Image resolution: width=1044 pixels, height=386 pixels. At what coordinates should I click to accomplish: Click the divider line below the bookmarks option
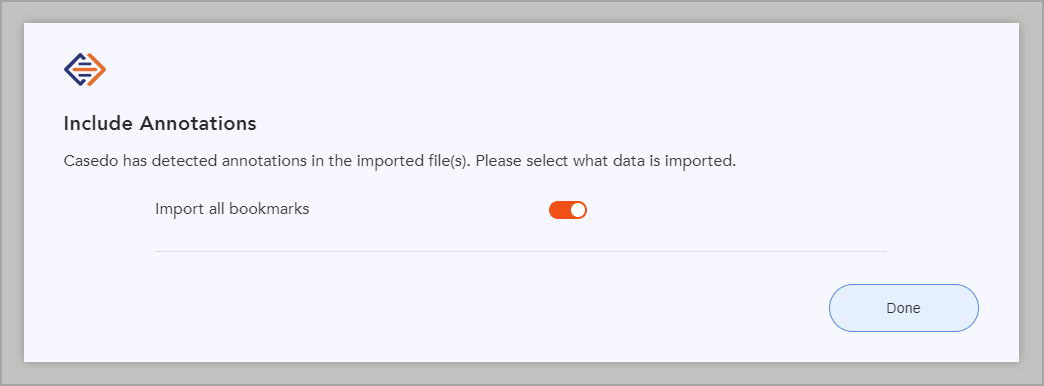click(521, 252)
